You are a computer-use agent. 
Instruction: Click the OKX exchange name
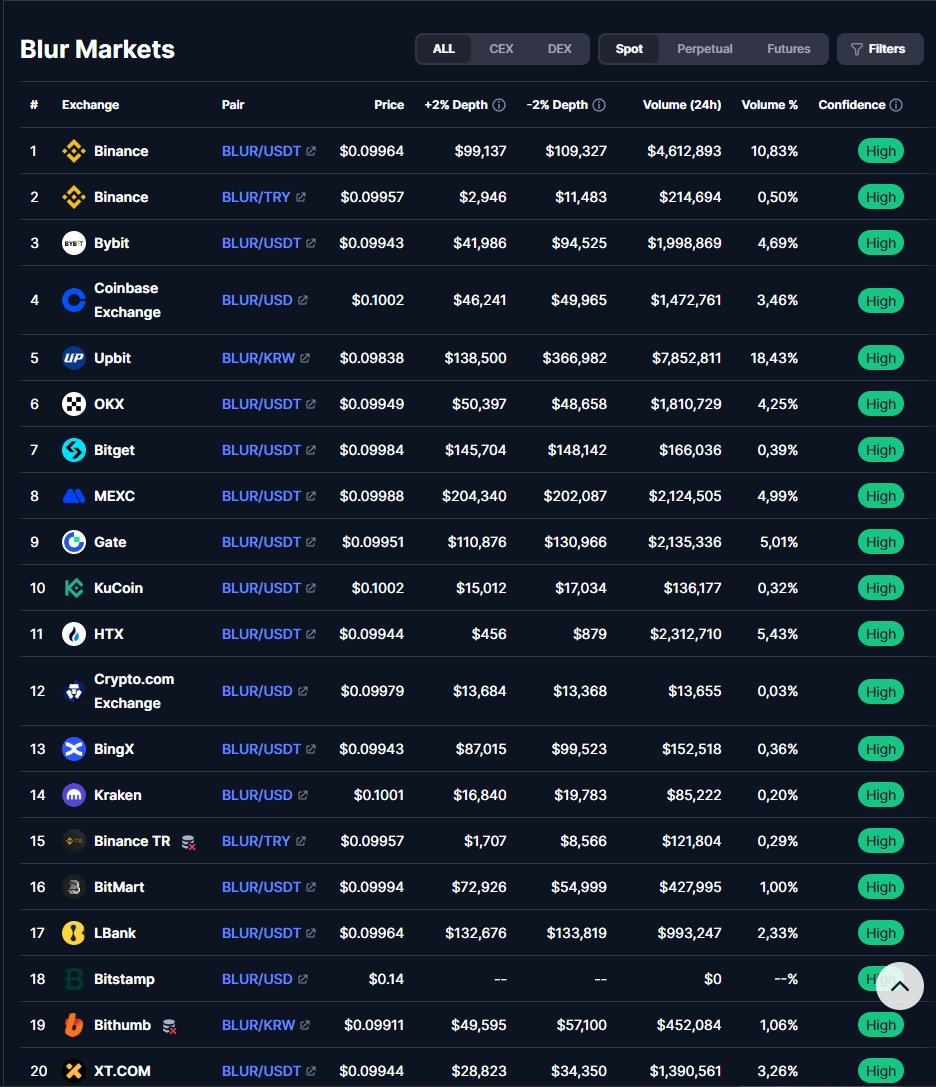(109, 404)
